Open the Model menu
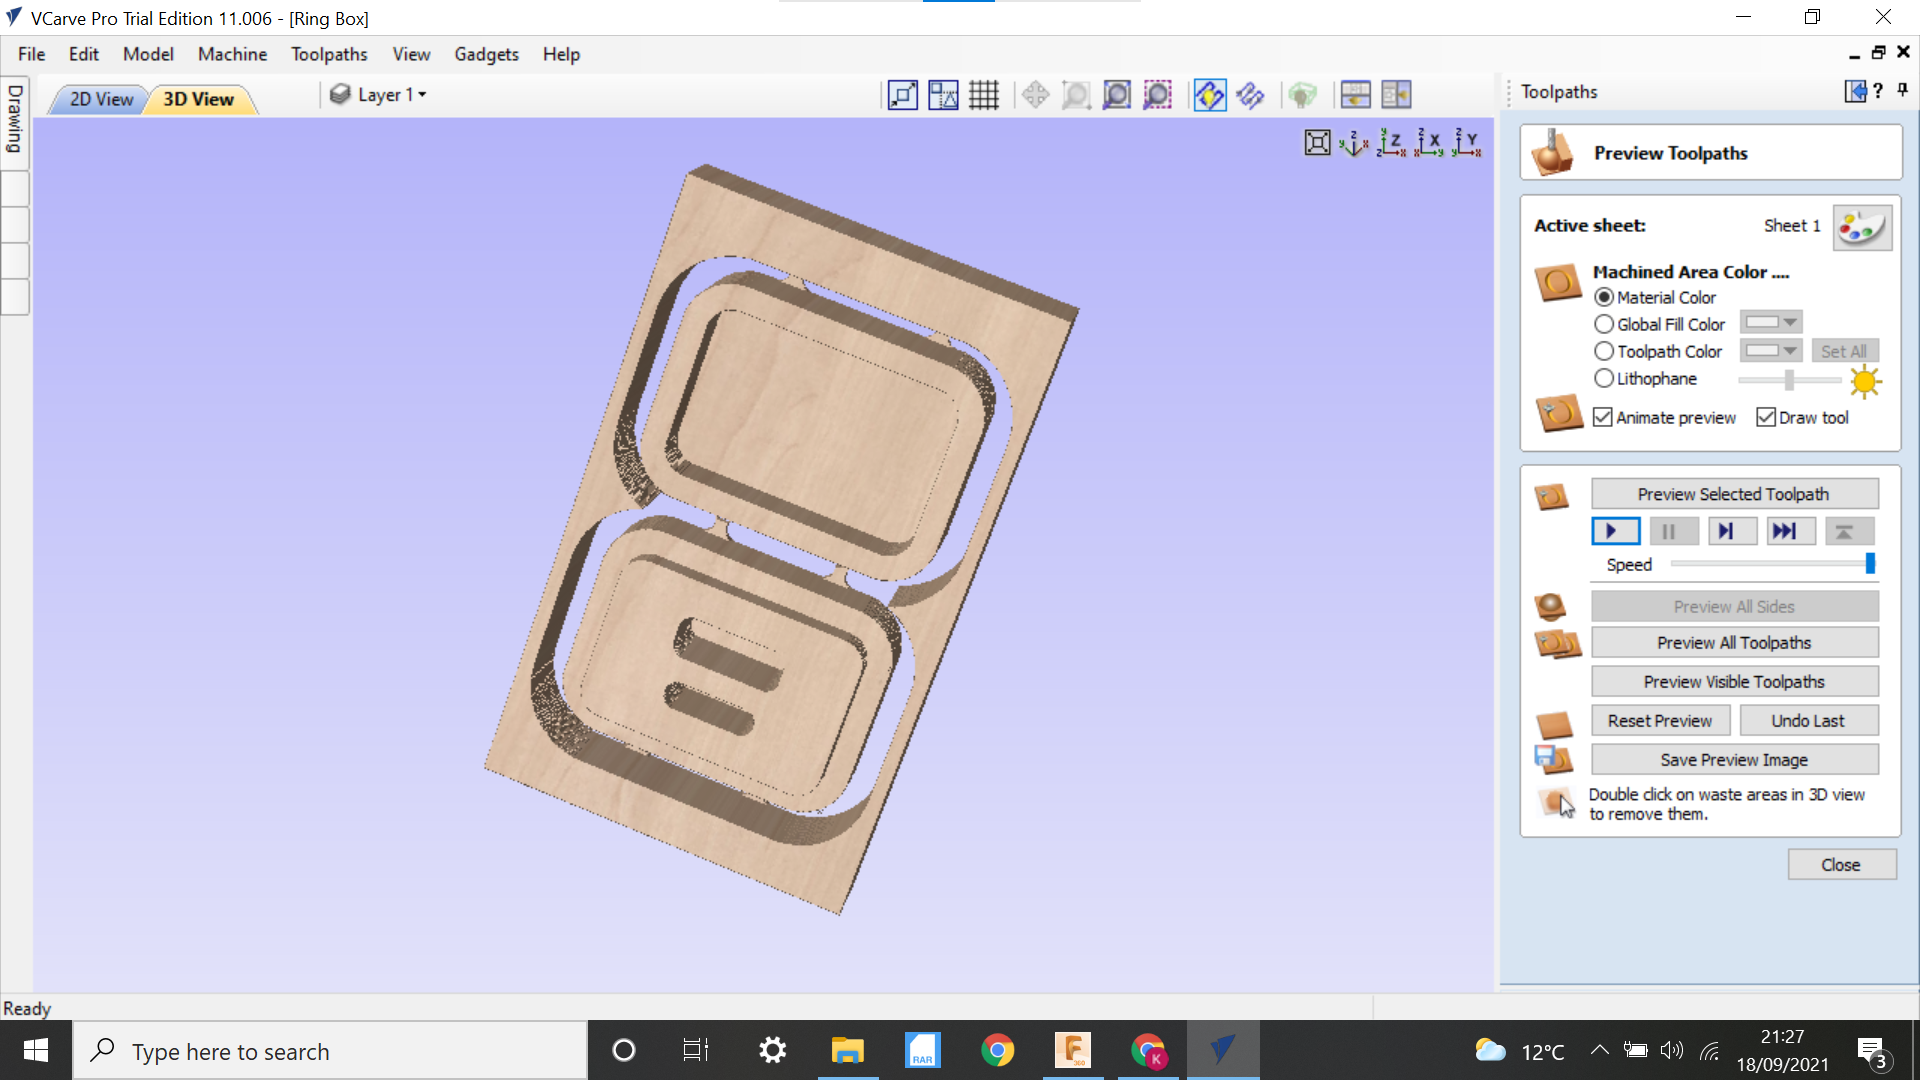The height and width of the screenshot is (1080, 1920). [148, 54]
